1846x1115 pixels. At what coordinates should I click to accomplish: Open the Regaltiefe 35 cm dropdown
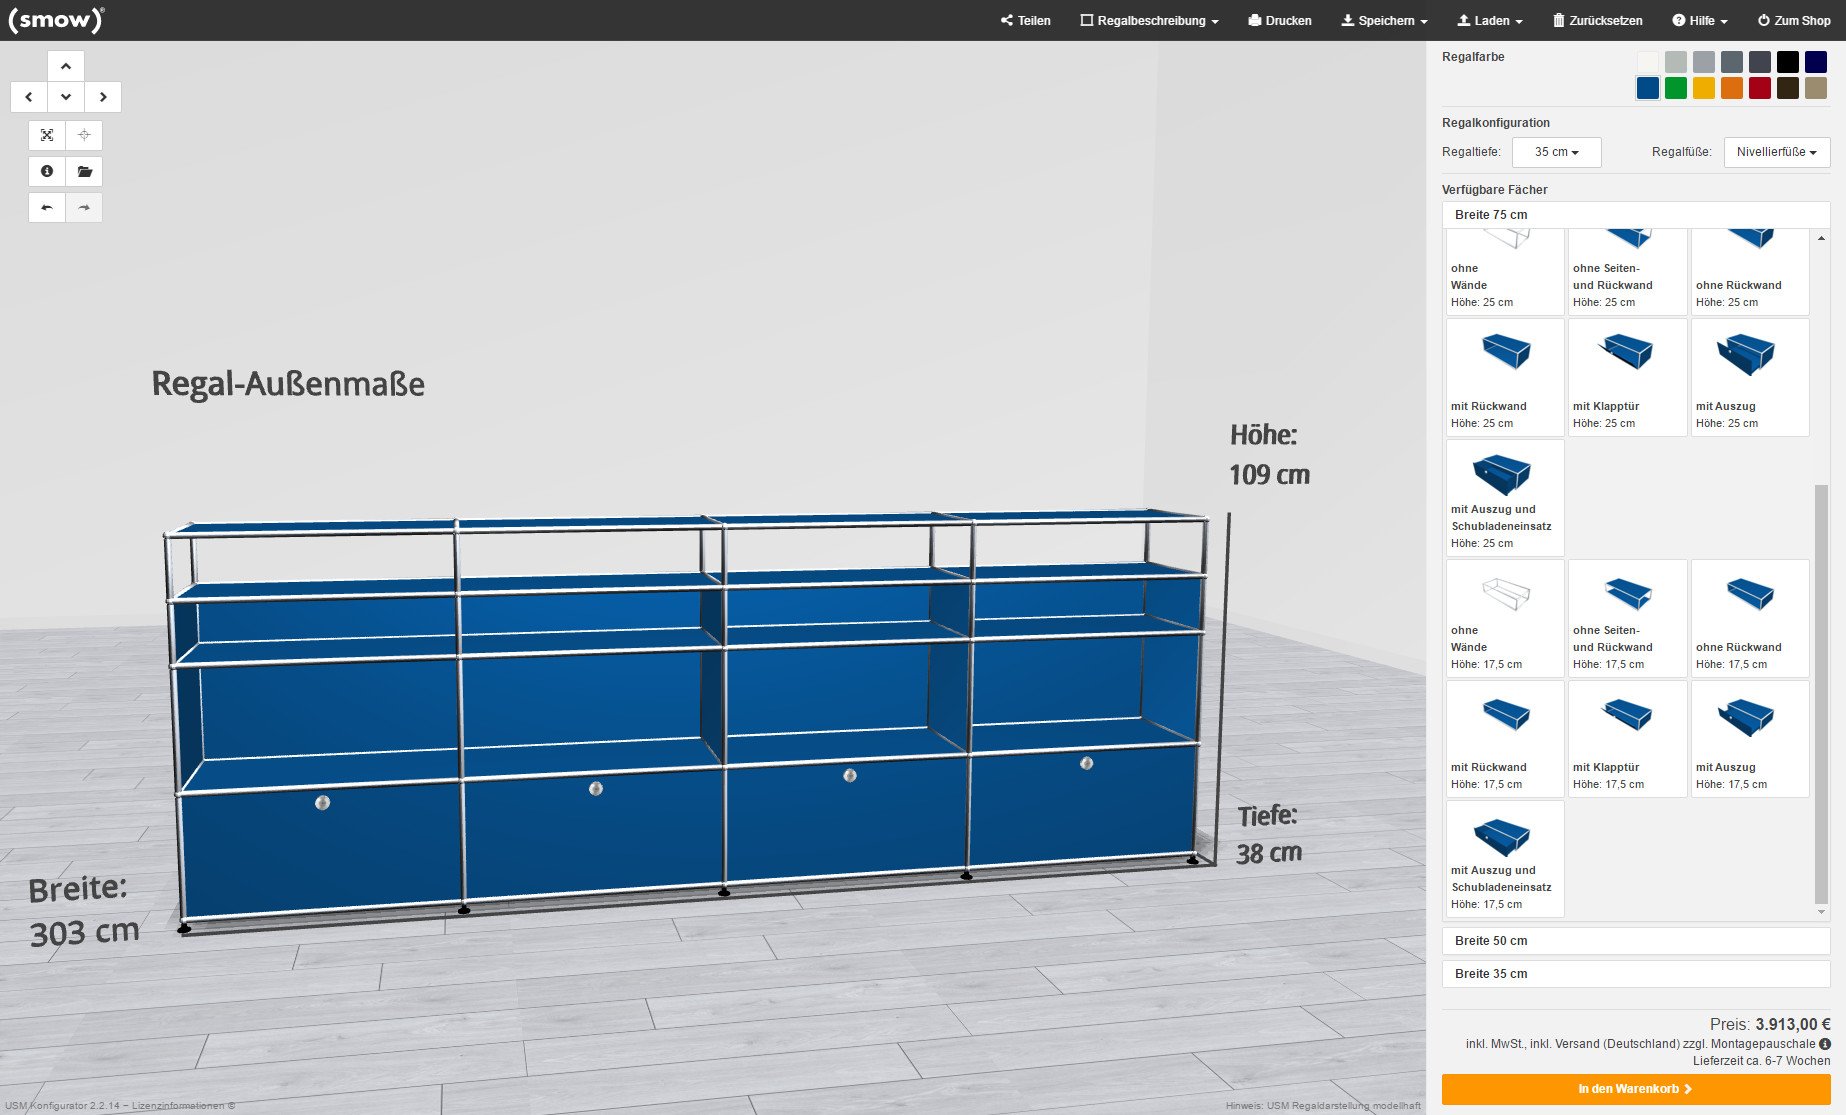tap(1556, 152)
